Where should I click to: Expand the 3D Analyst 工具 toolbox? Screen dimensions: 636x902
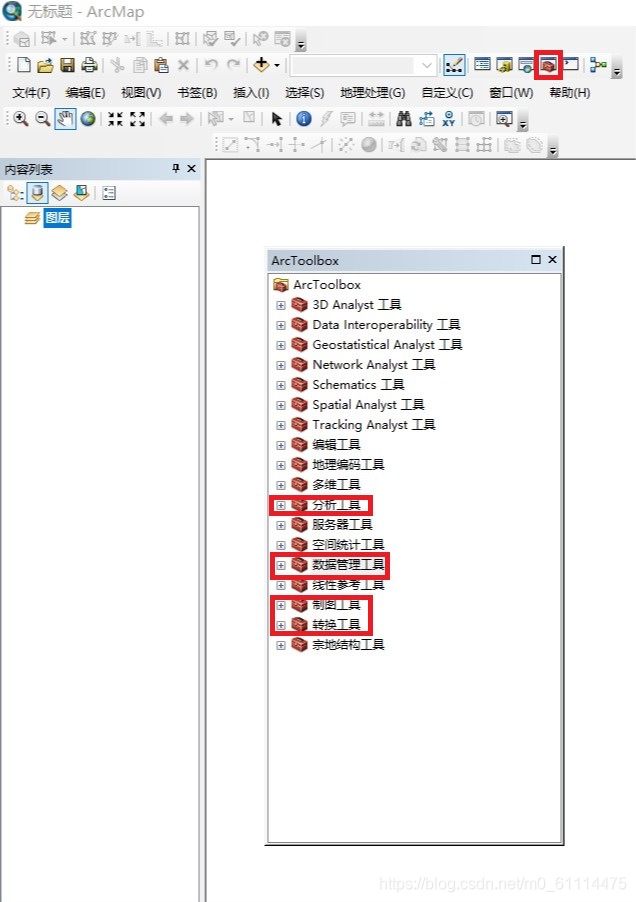[x=281, y=305]
